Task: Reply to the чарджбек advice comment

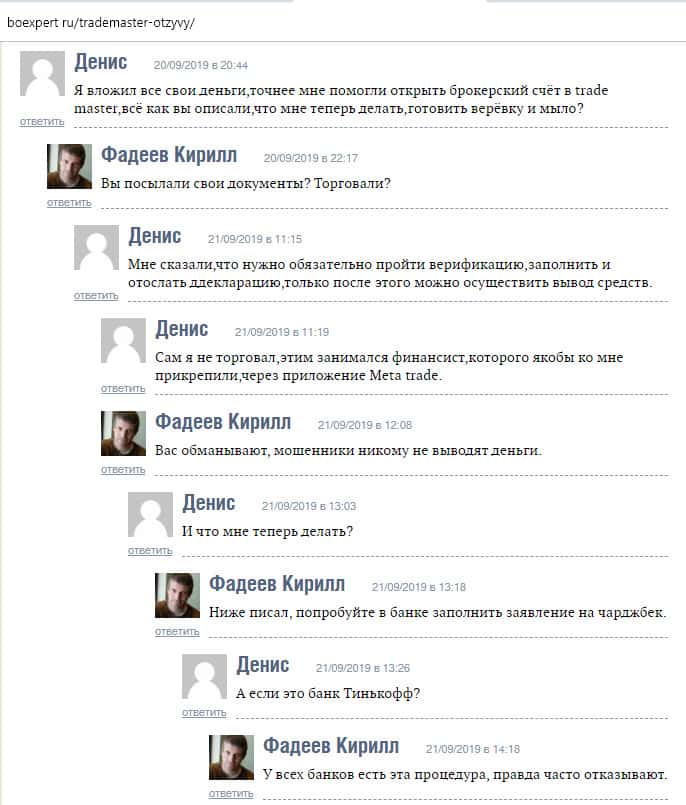Action: pos(177,632)
